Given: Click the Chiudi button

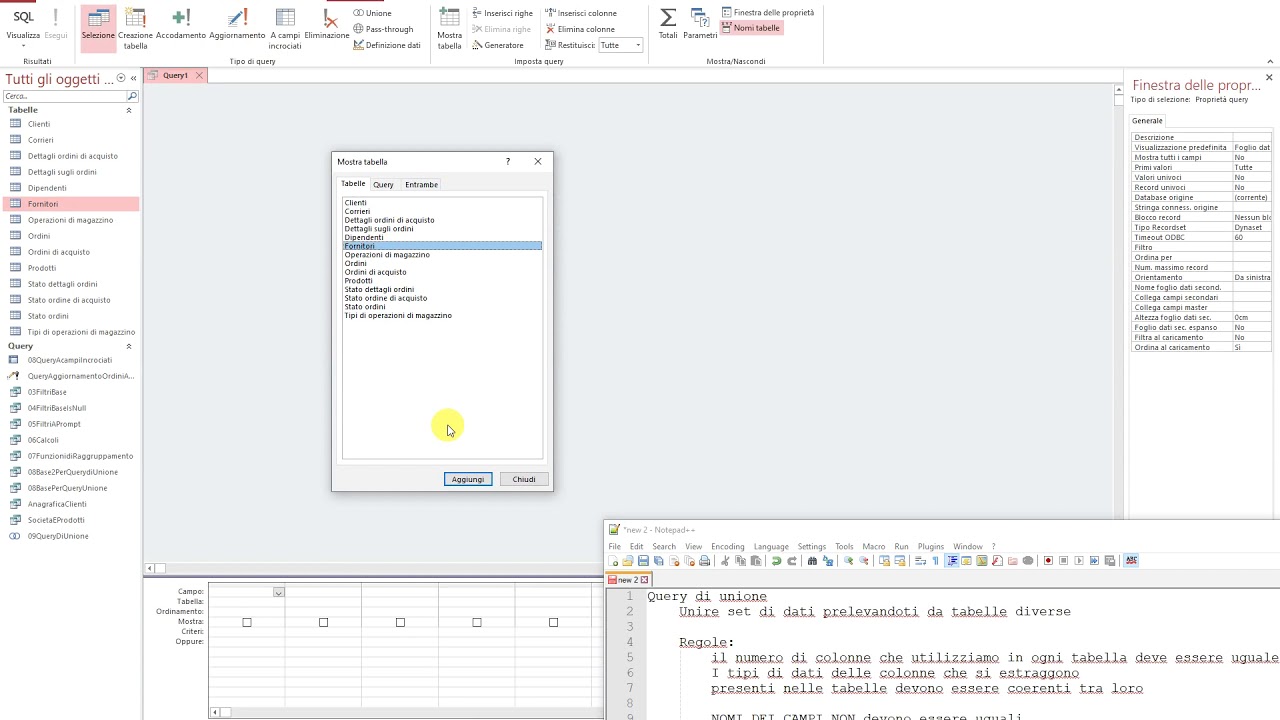Looking at the screenshot, I should click(524, 479).
